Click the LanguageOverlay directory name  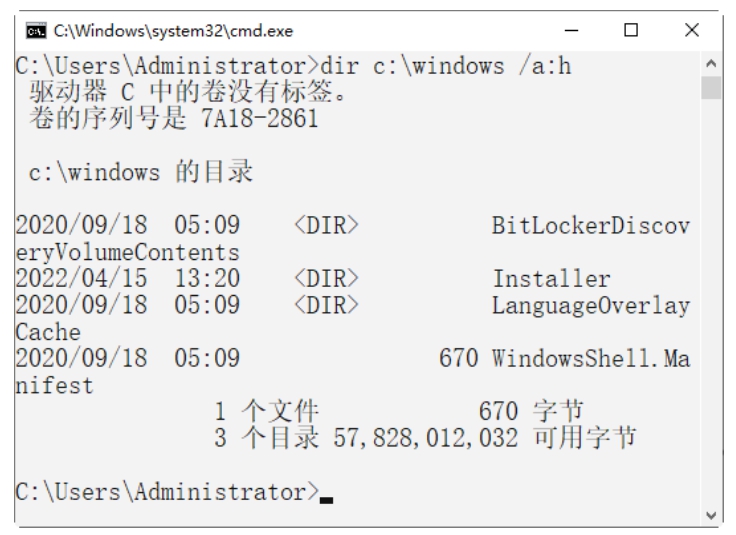(590, 305)
